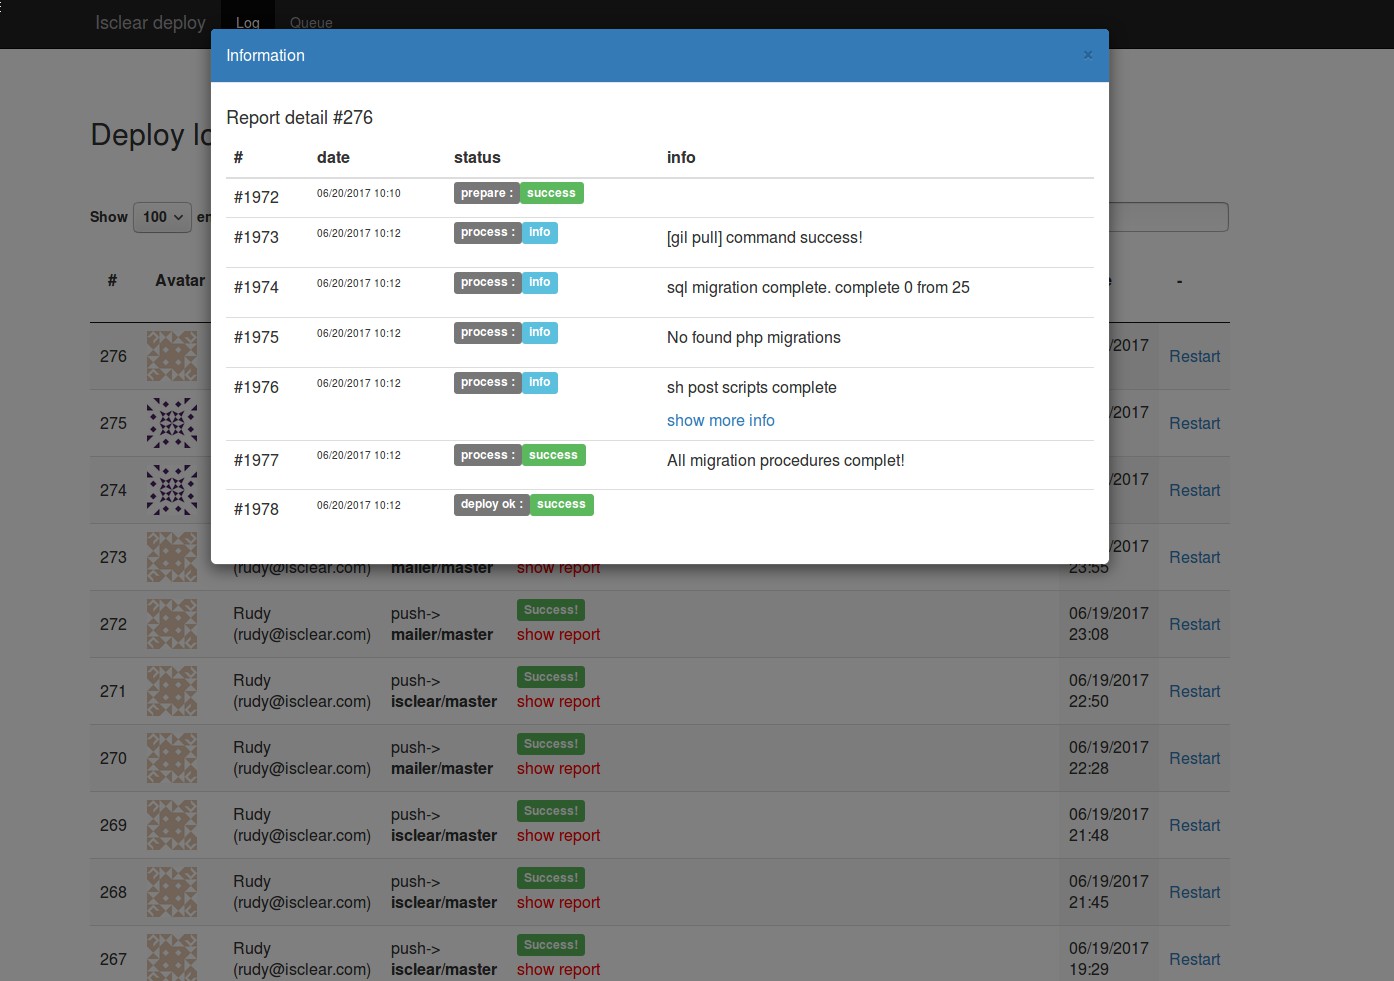Focus the search field behind the dialog
The width and height of the screenshot is (1394, 981).
[x=1168, y=217]
